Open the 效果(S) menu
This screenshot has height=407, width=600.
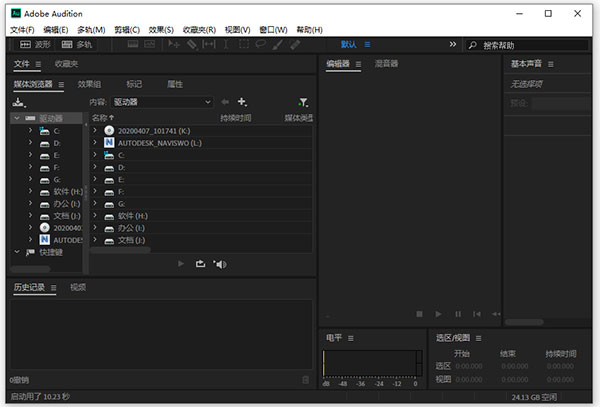coord(161,30)
